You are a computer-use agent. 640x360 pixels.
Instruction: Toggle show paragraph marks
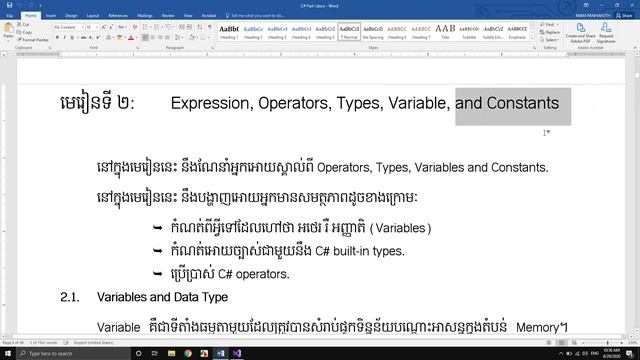(210, 27)
